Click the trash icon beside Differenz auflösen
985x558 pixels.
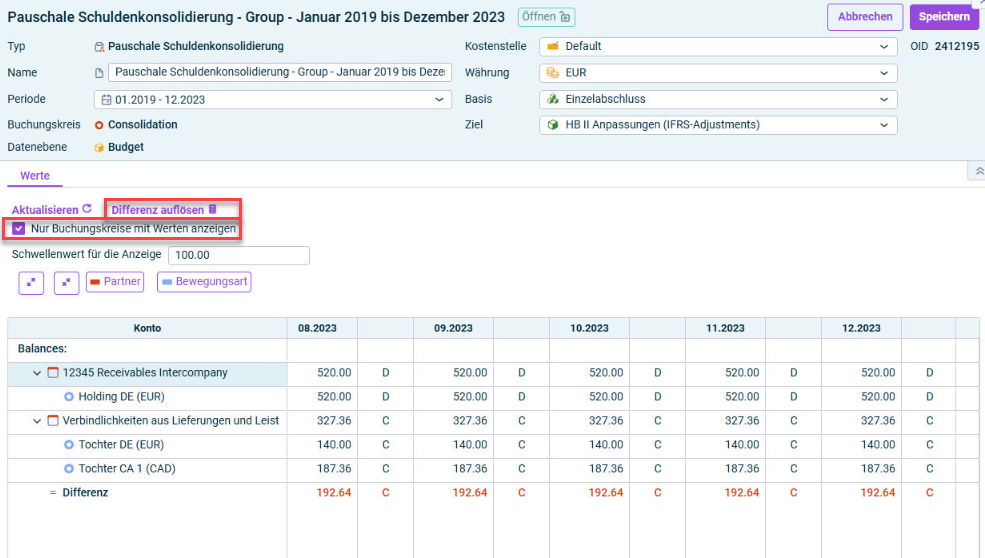(x=212, y=209)
